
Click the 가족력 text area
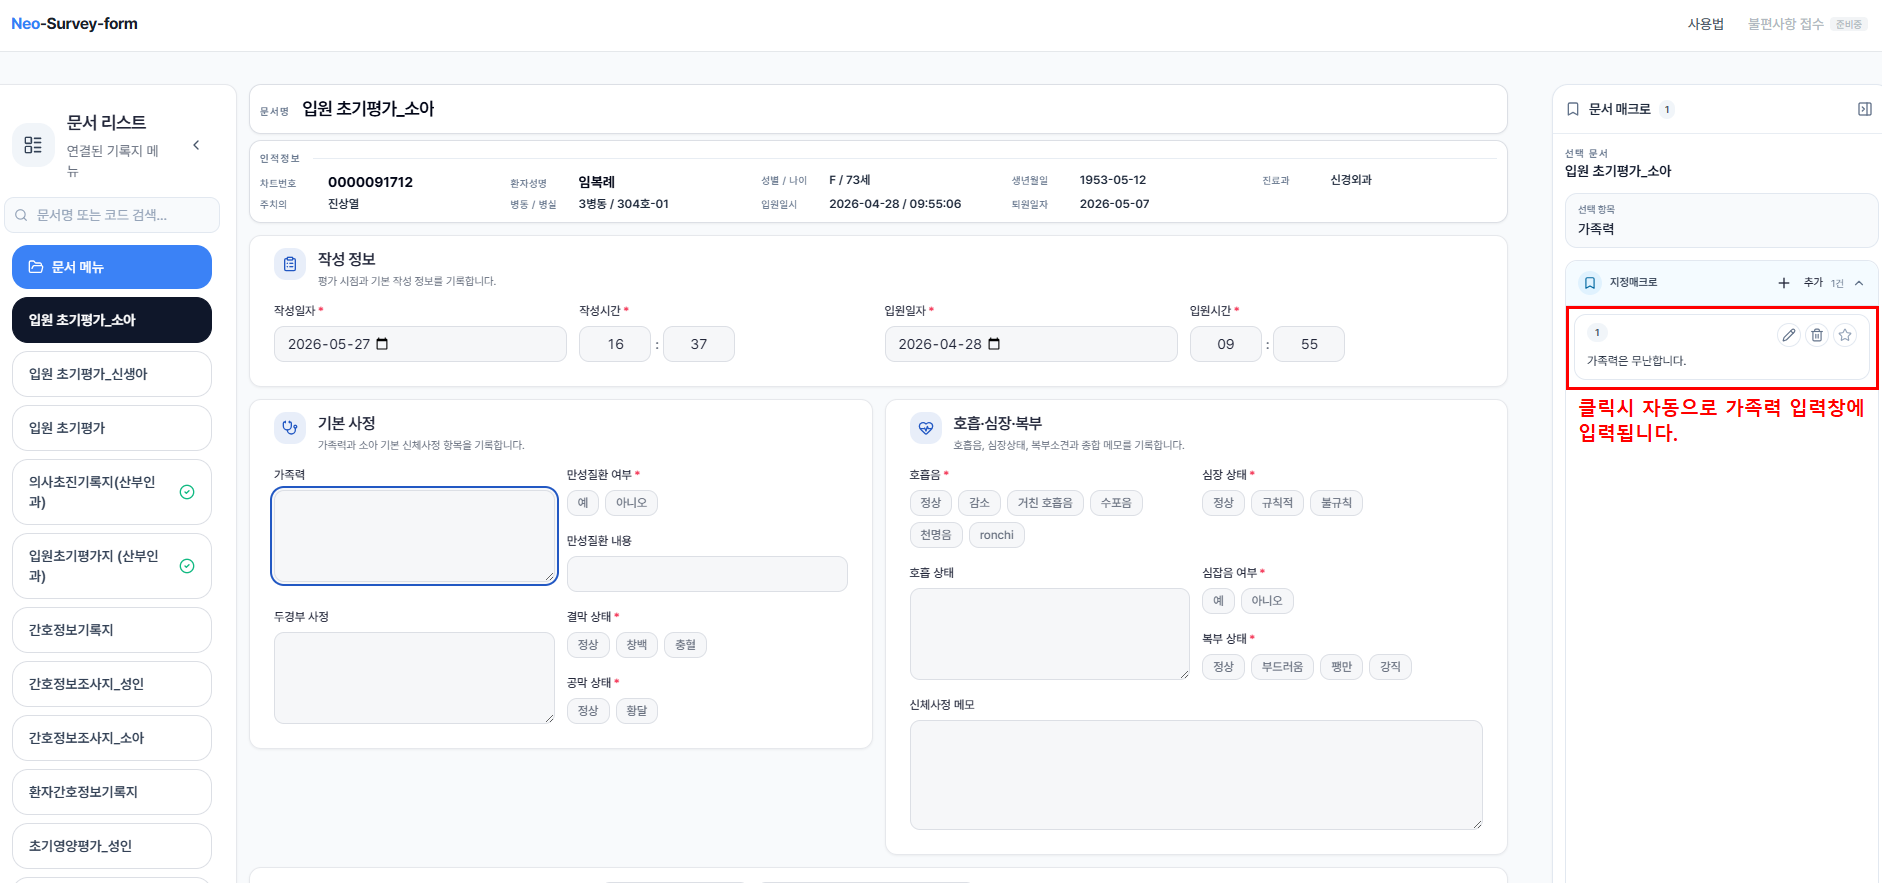click(x=414, y=536)
